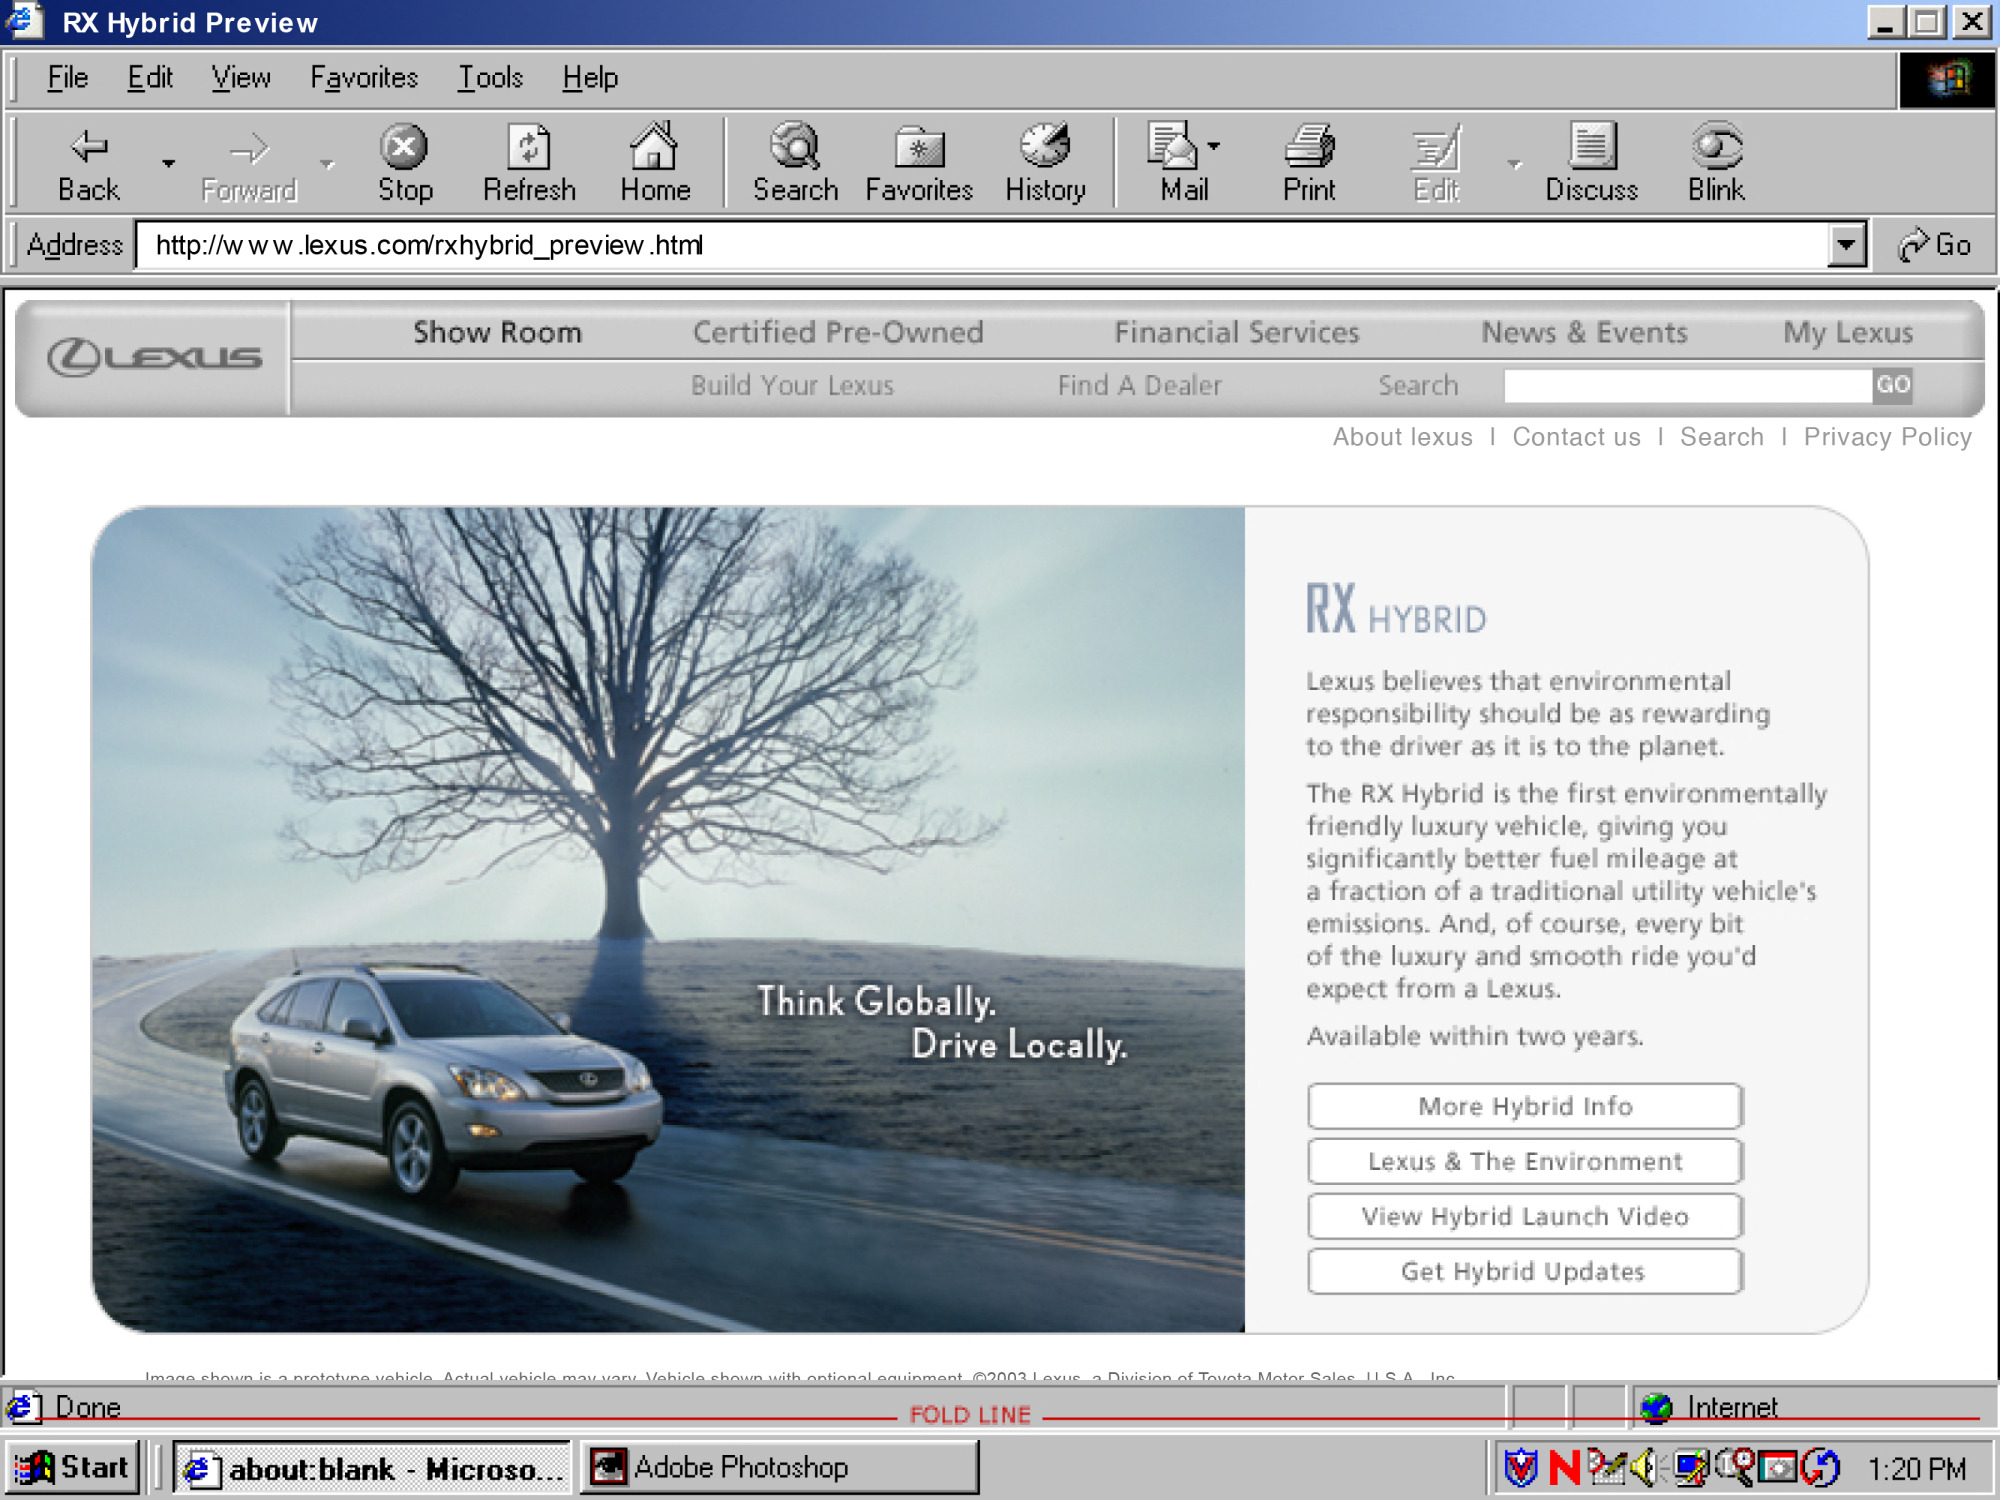
Task: Open the Favorites folder toolbar icon
Action: click(x=918, y=148)
